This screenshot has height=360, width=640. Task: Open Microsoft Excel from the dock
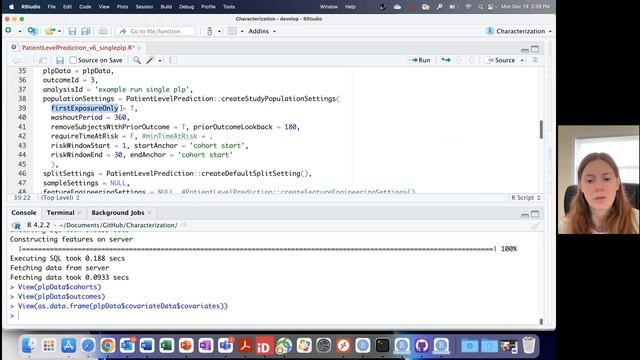167,346
